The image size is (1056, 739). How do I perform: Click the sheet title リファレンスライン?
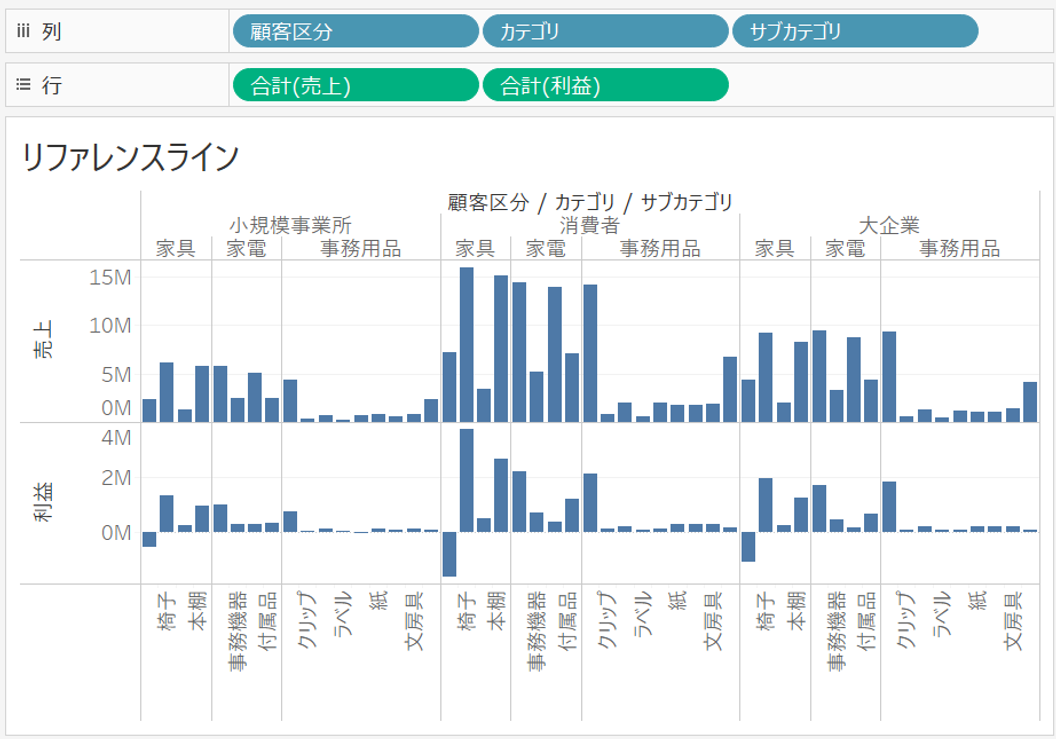coord(130,157)
